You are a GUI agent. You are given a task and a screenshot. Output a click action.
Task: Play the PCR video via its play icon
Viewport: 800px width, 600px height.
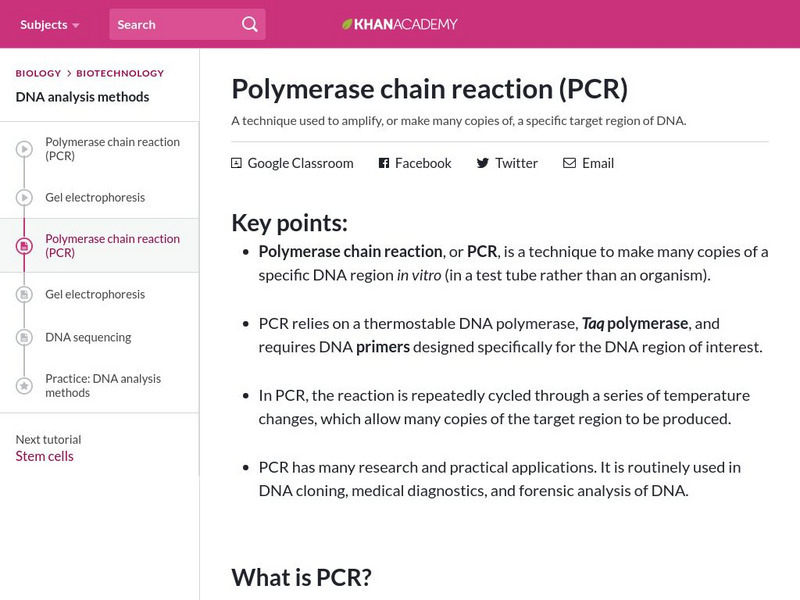pyautogui.click(x=22, y=148)
